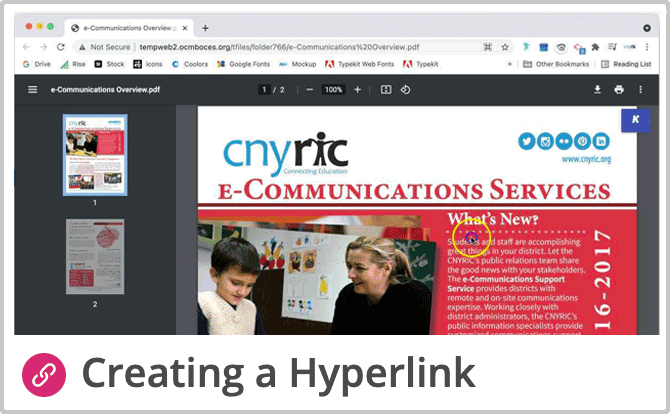Open the Drive bookmark
The width and height of the screenshot is (670, 414).
[x=37, y=64]
